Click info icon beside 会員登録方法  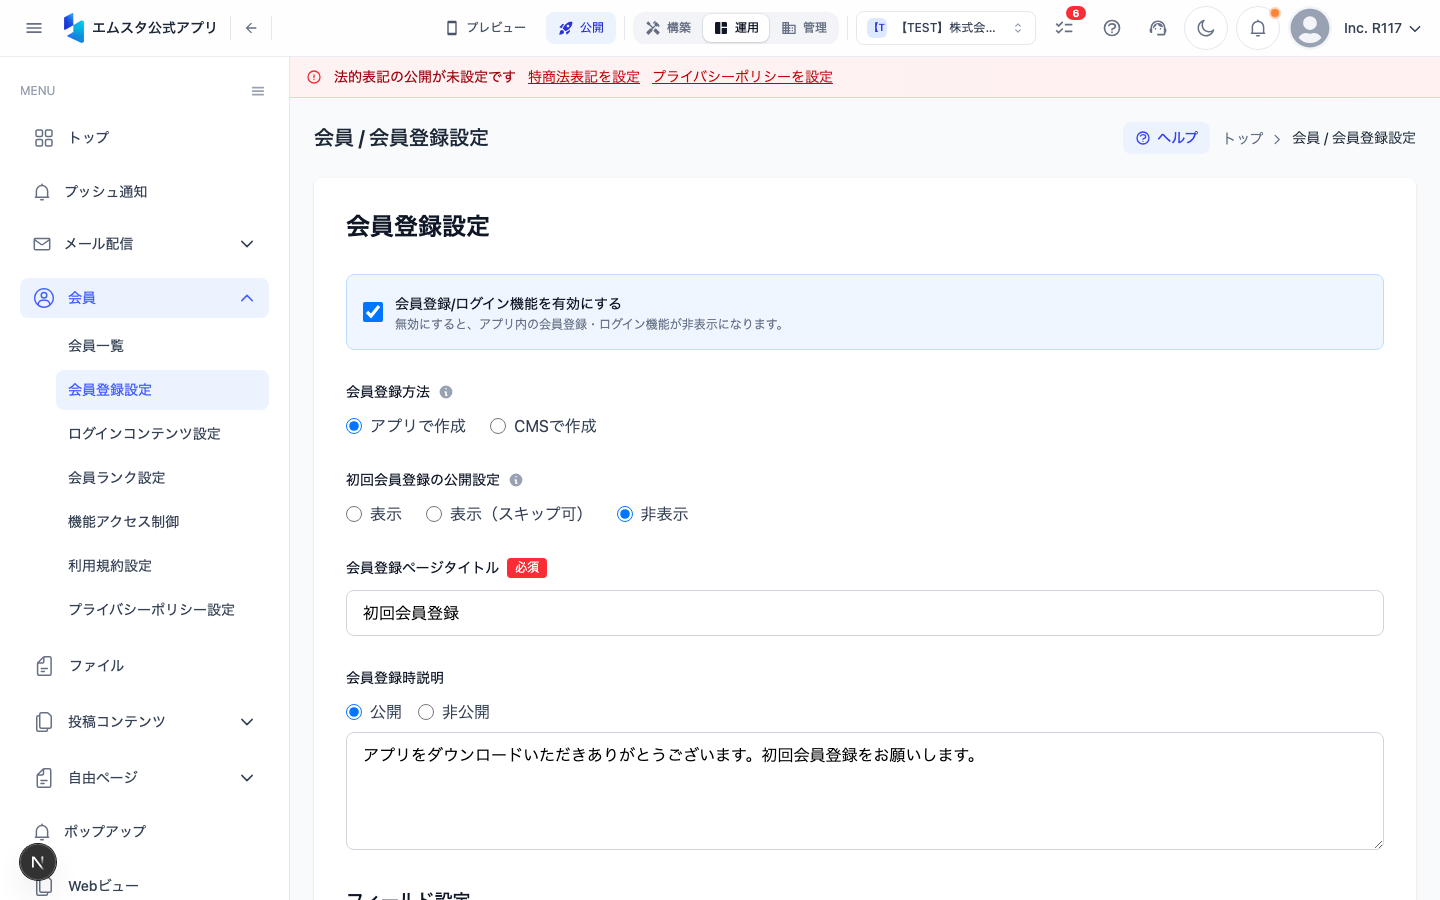point(446,392)
